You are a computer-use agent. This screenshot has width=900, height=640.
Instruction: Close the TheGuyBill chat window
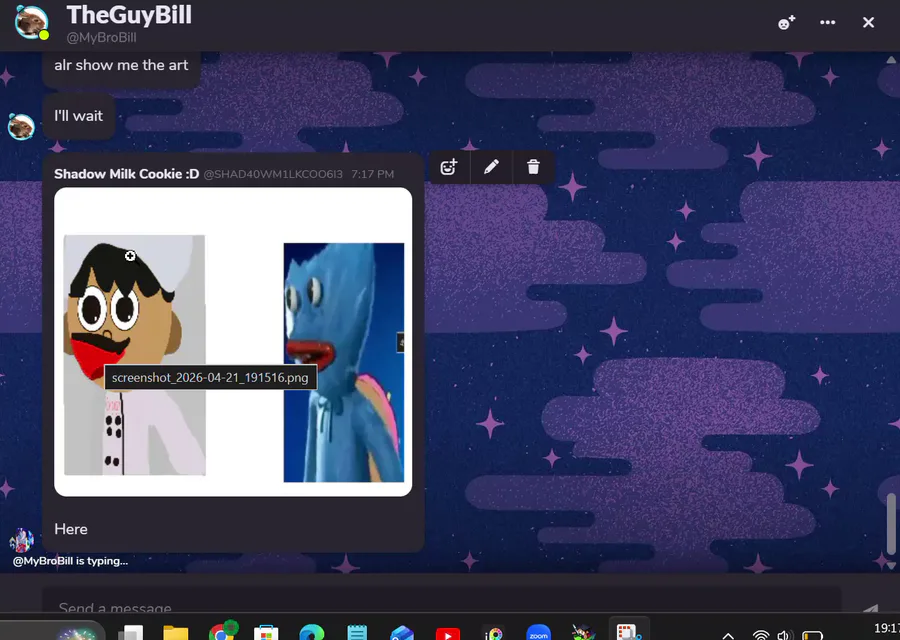(868, 22)
